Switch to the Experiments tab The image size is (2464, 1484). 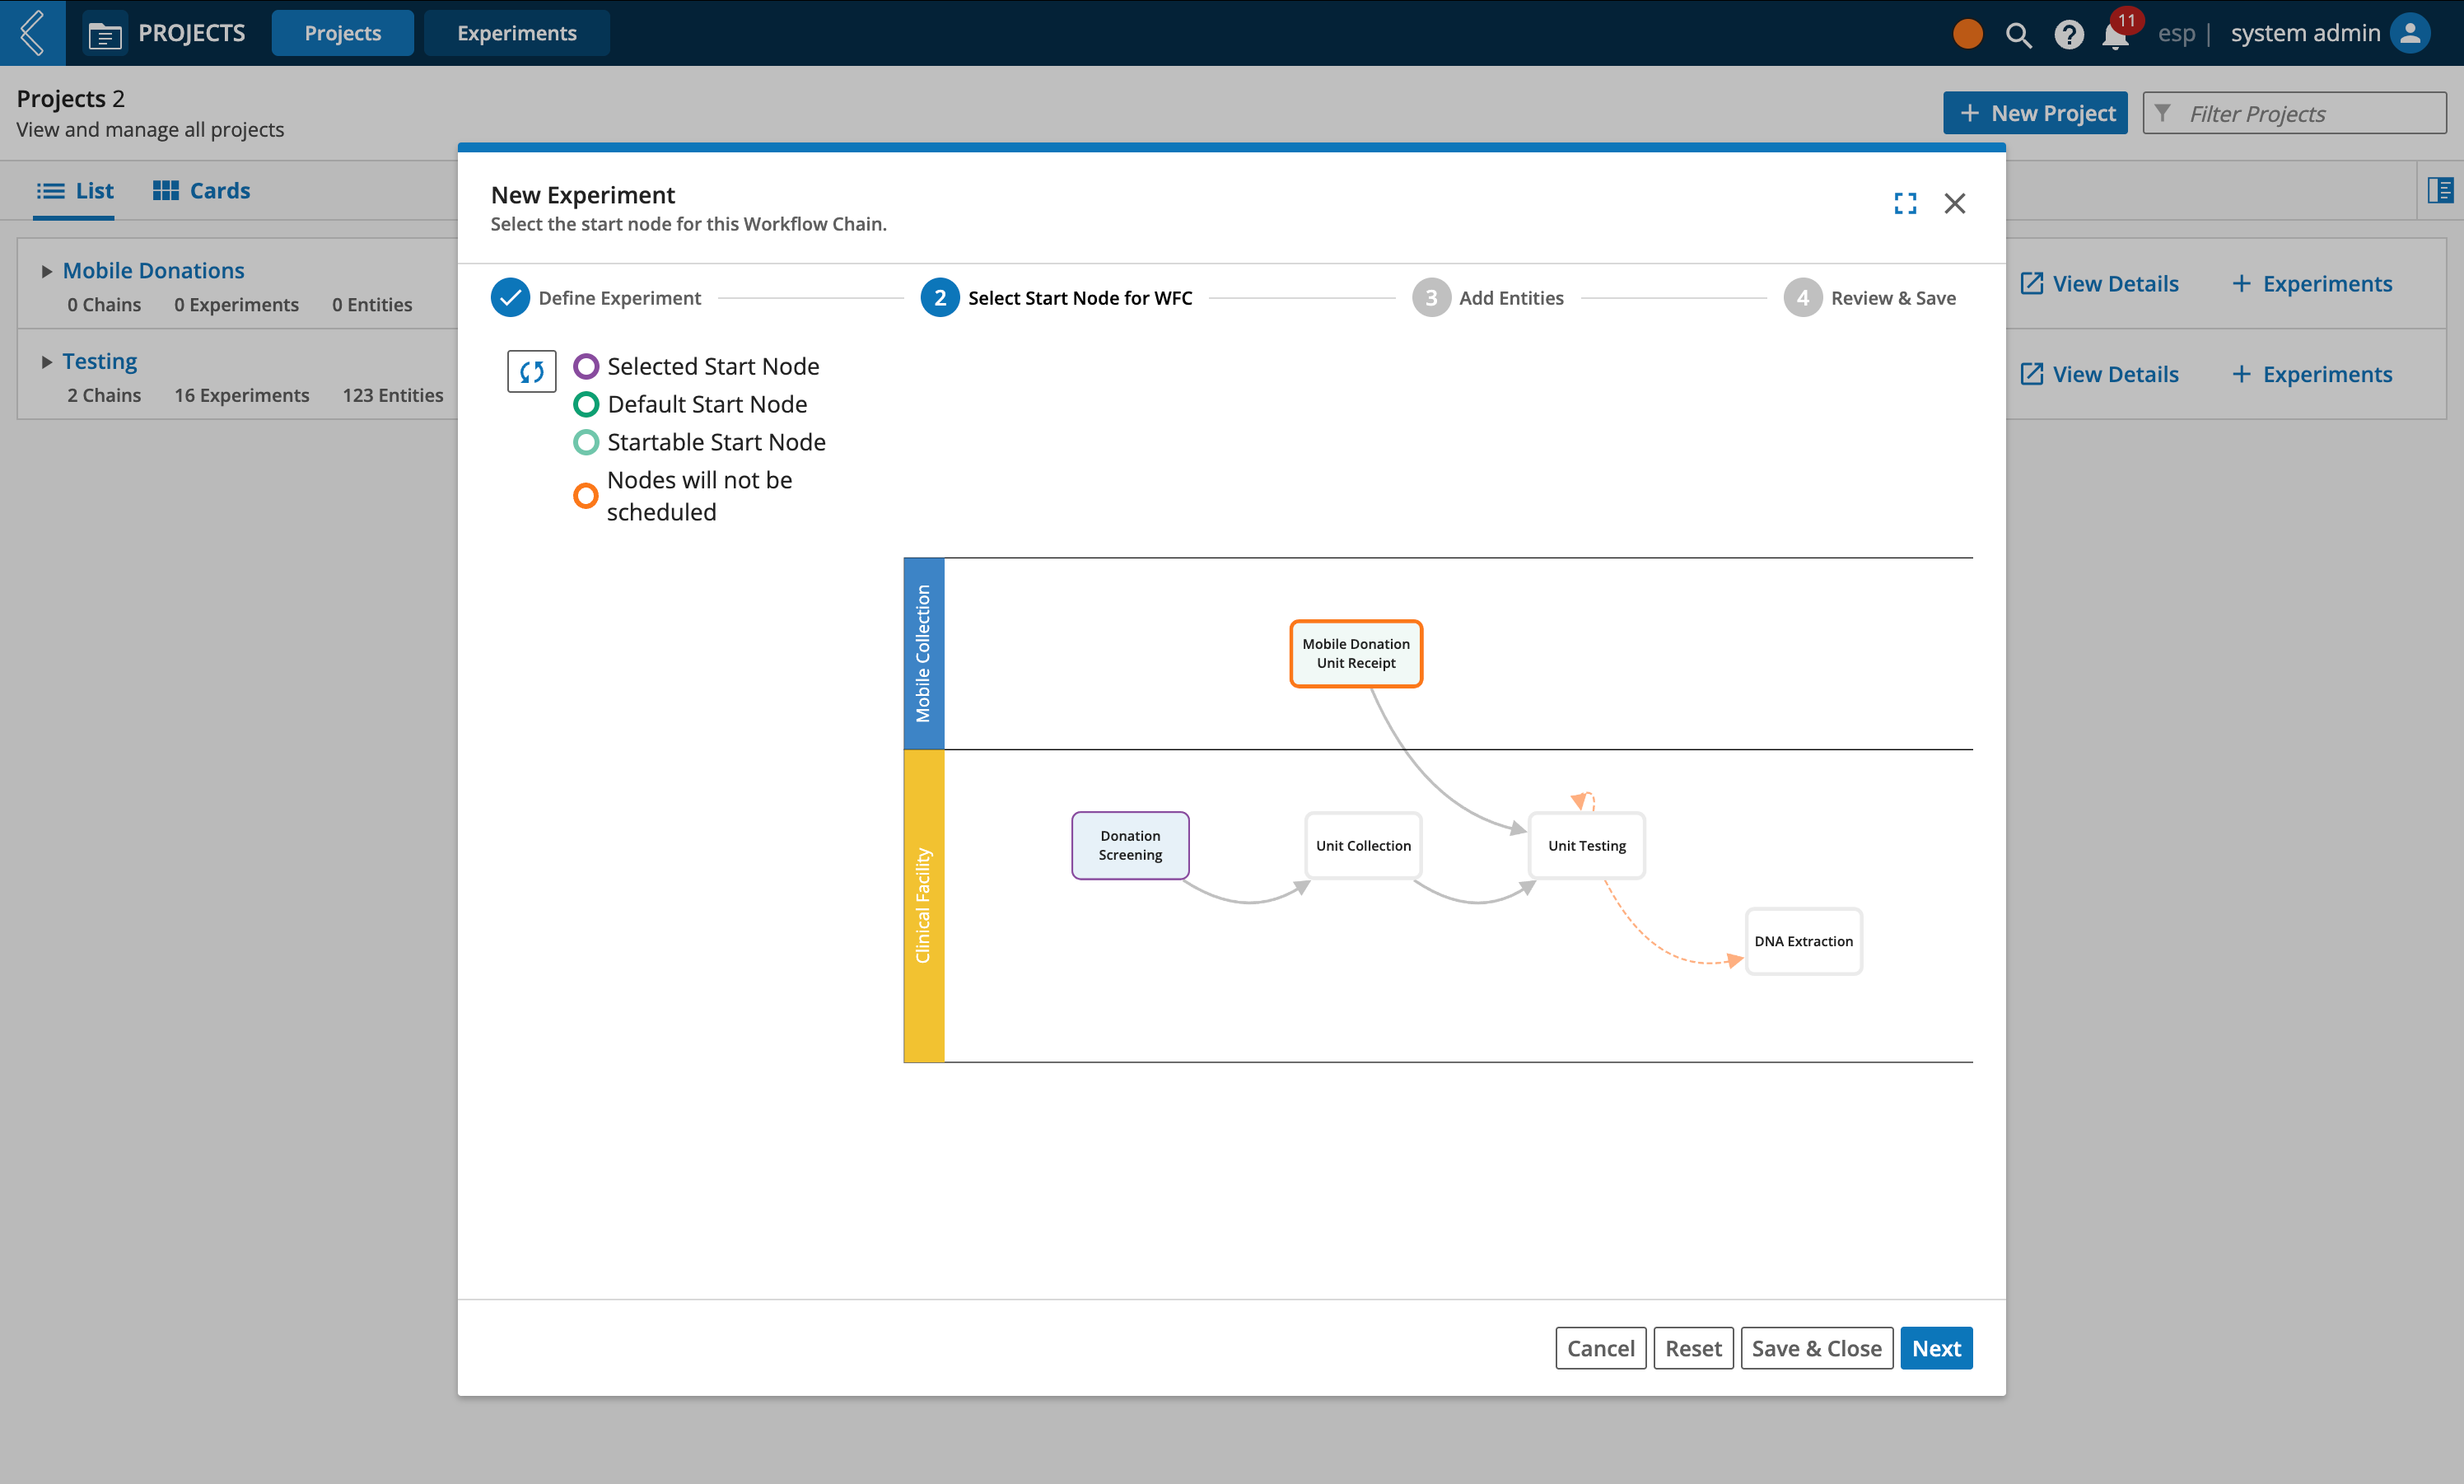516,33
